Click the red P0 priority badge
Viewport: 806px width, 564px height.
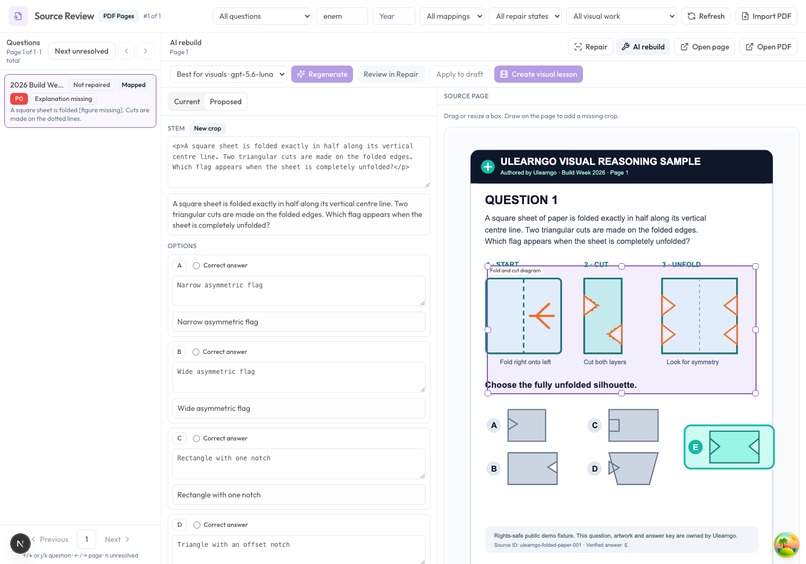coord(19,99)
